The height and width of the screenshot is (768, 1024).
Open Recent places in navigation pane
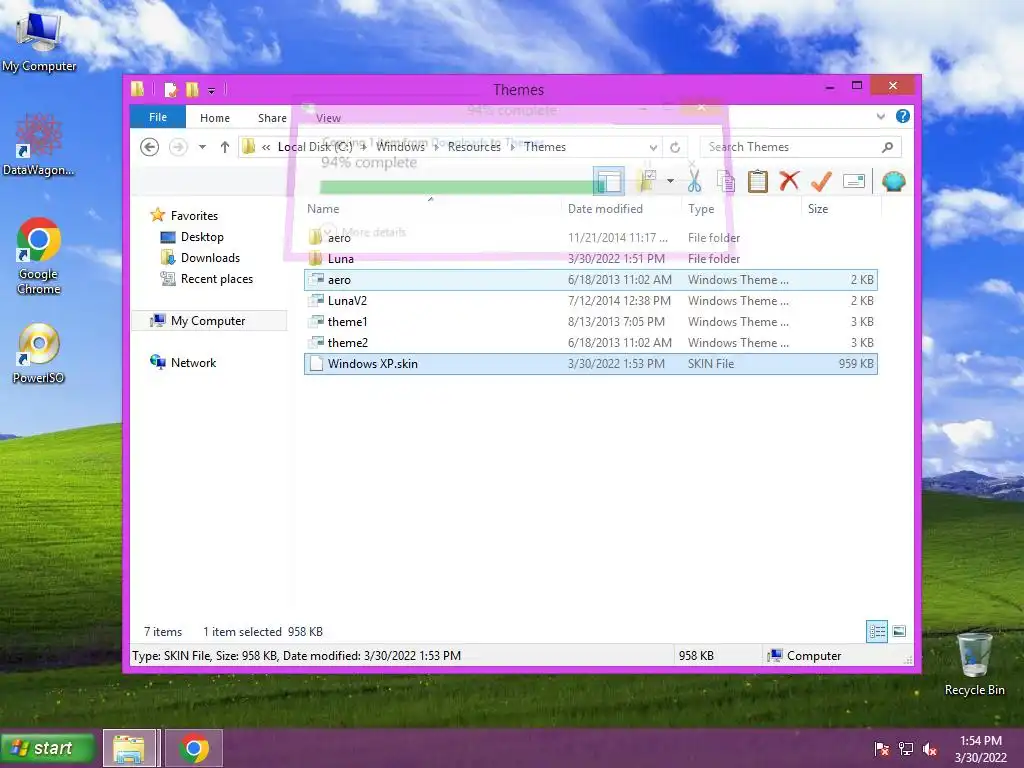pyautogui.click(x=216, y=279)
